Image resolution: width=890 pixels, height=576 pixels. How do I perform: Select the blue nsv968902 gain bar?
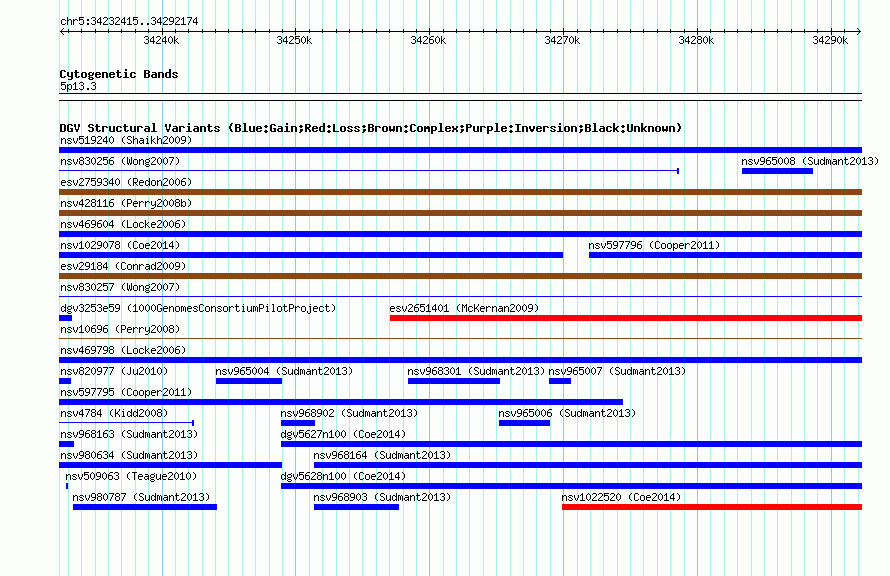pyautogui.click(x=297, y=423)
